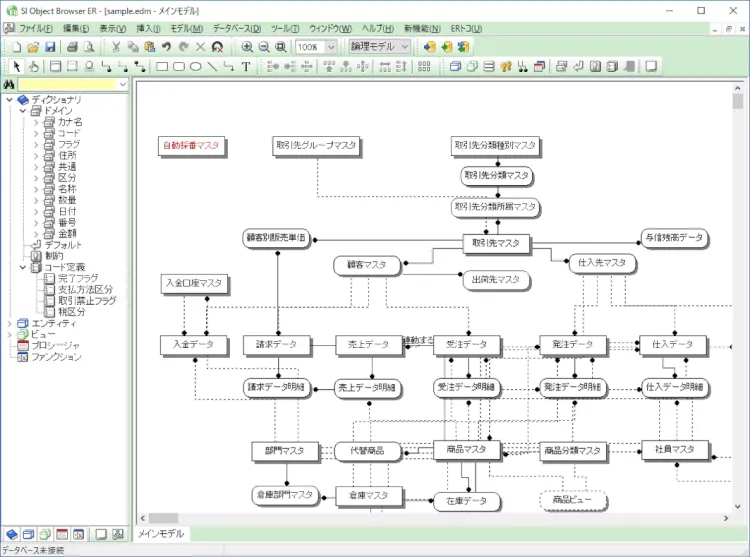Select the rectangle shape tool
Viewport: 750px width, 557px height.
point(162,67)
